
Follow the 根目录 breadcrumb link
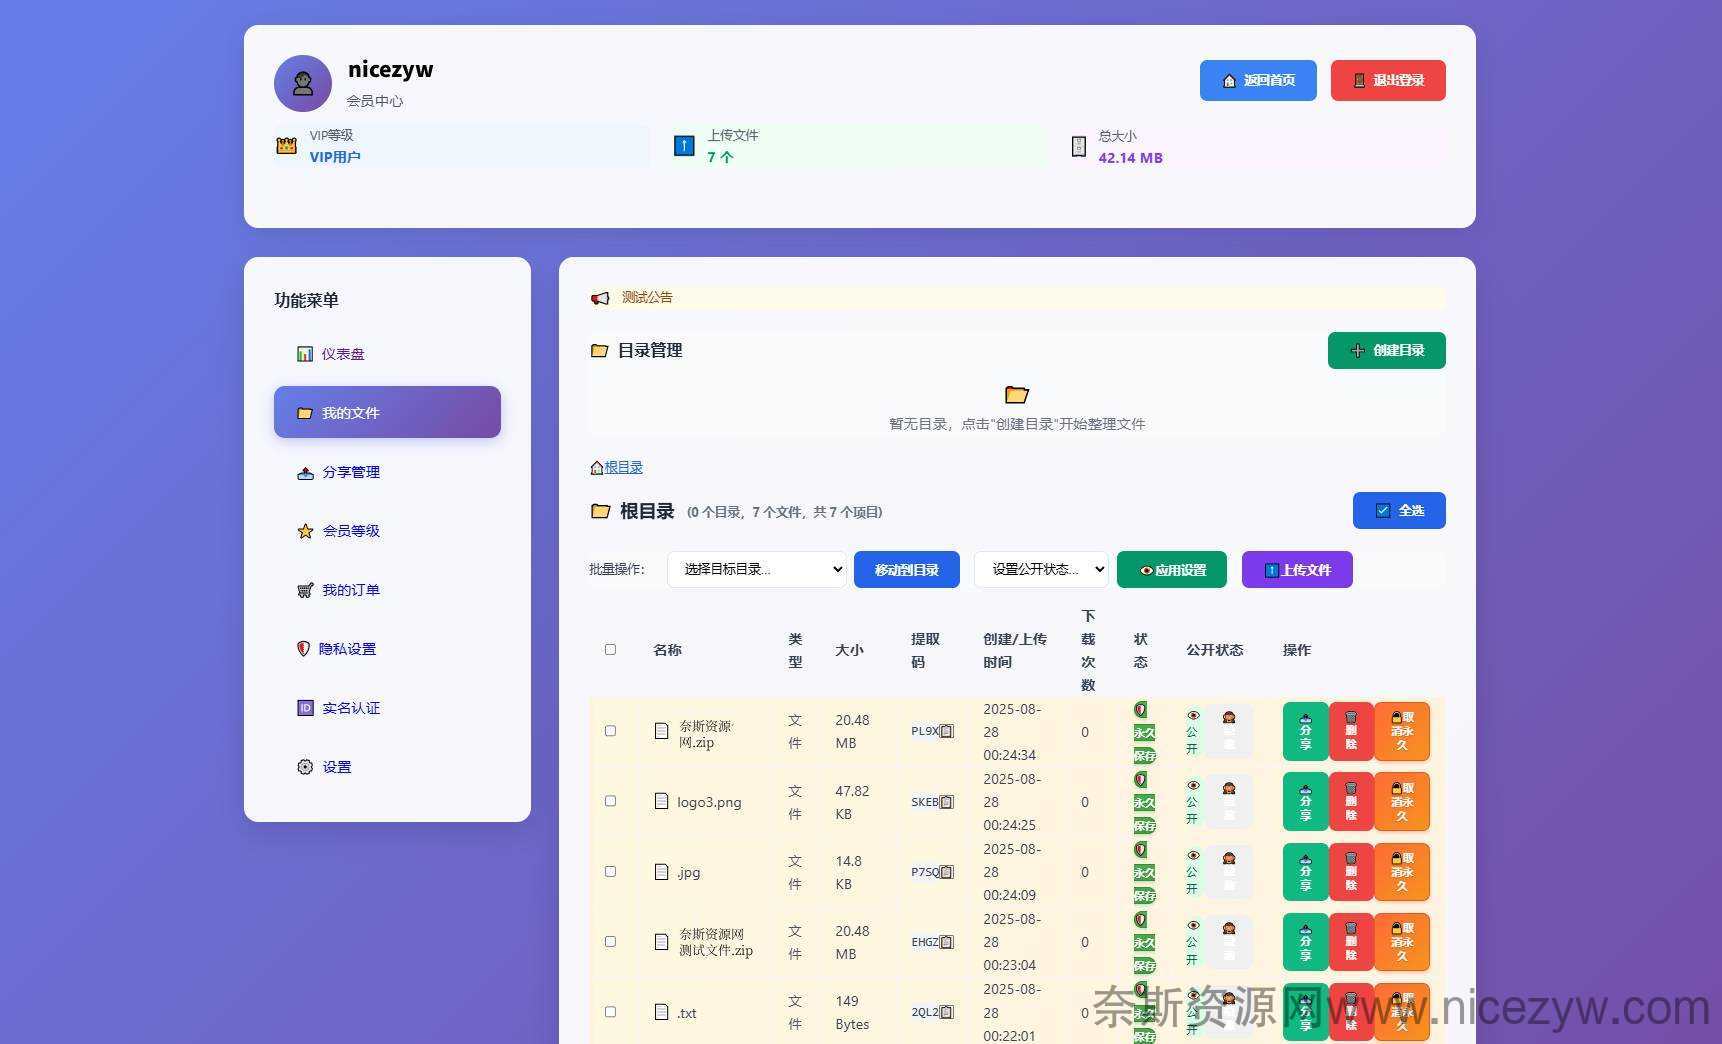coord(623,467)
